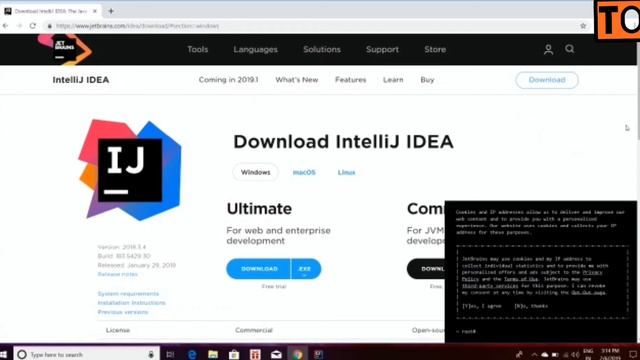Click the browser address bar URL
This screenshot has width=640, height=360.
pos(138,26)
